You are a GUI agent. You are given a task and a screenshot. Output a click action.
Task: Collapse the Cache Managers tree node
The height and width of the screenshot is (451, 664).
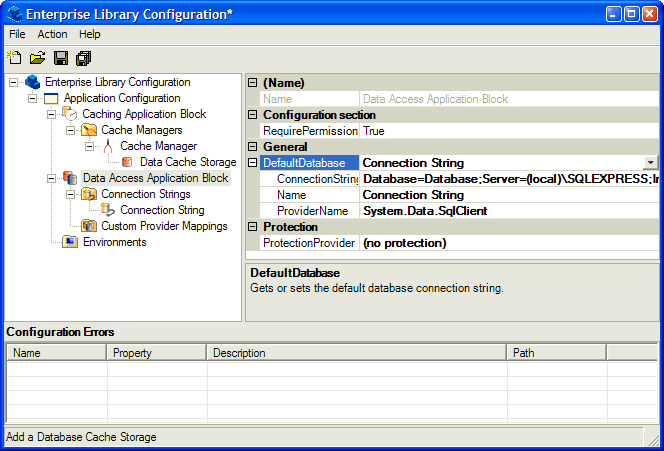(71, 130)
